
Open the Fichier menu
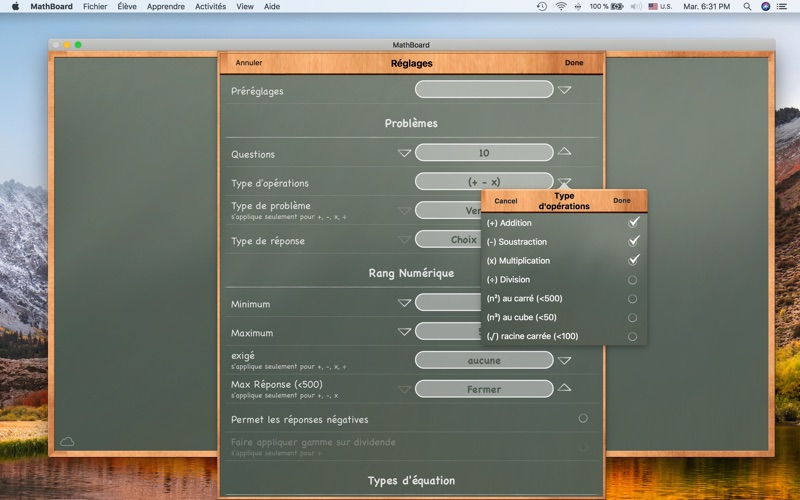(x=95, y=7)
